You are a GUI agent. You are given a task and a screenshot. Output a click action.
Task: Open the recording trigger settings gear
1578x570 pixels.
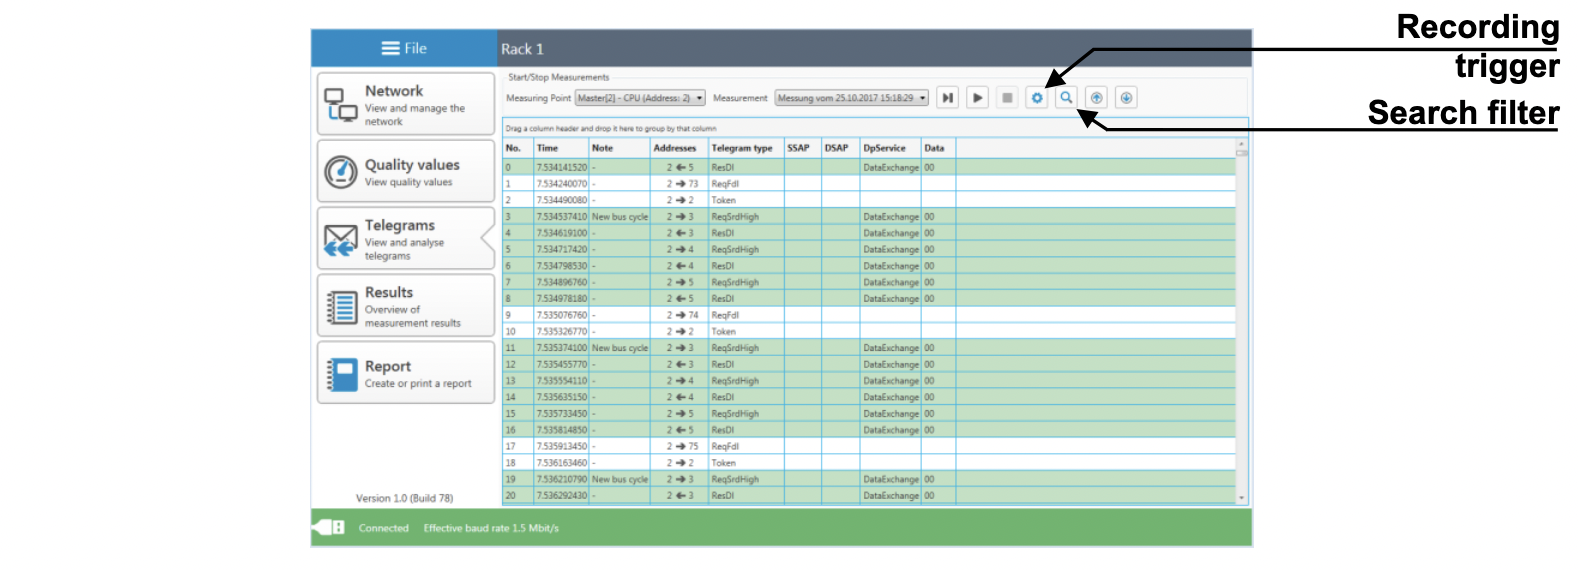point(1037,98)
